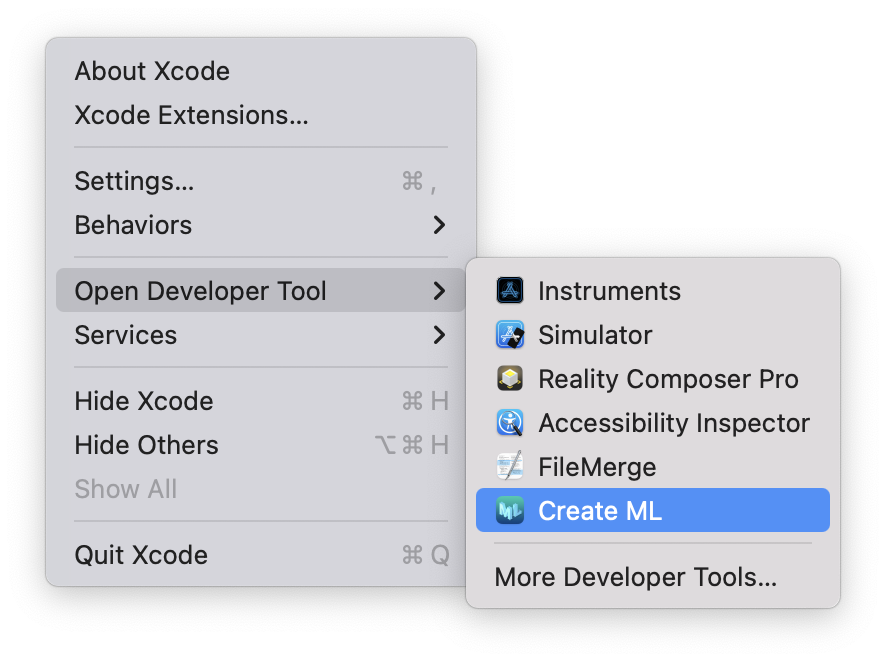This screenshot has width=886, height=662.
Task: Open Xcode Settings
Action: point(134,181)
